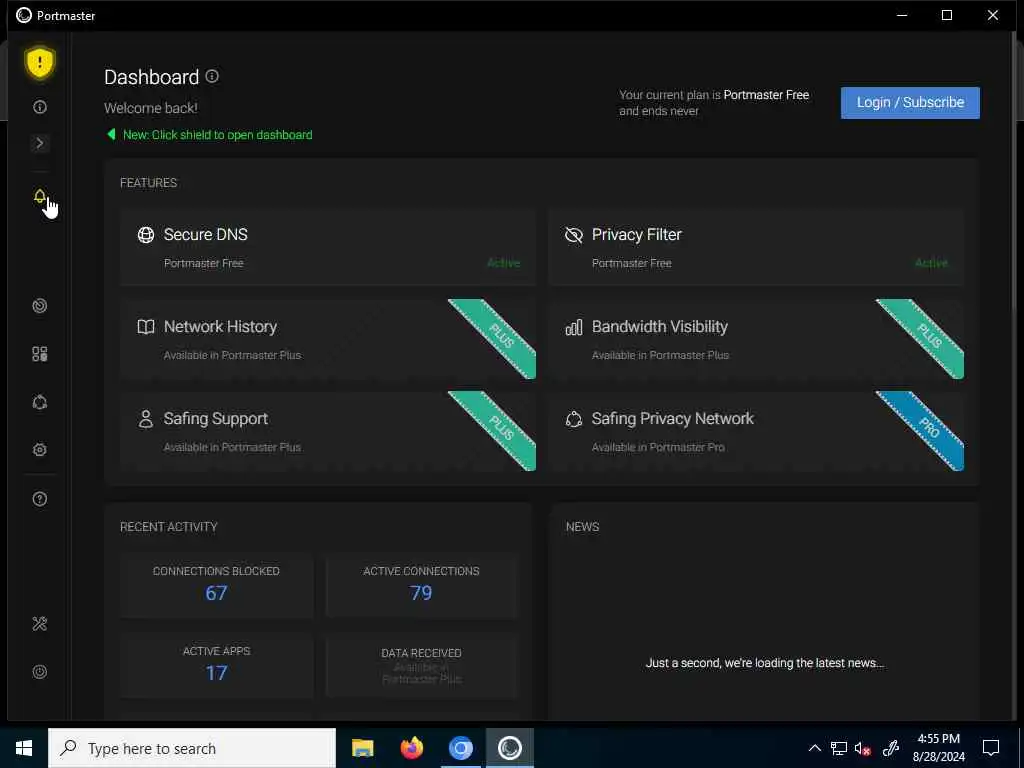Launch Firefox from the taskbar
The height and width of the screenshot is (768, 1024).
411,748
